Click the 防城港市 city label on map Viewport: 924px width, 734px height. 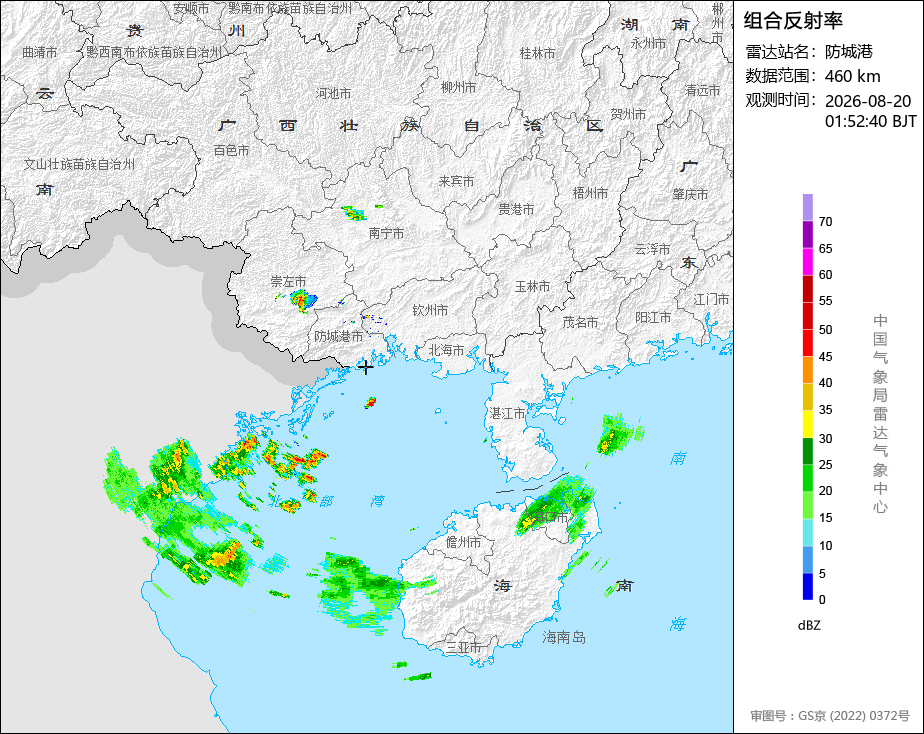338,336
